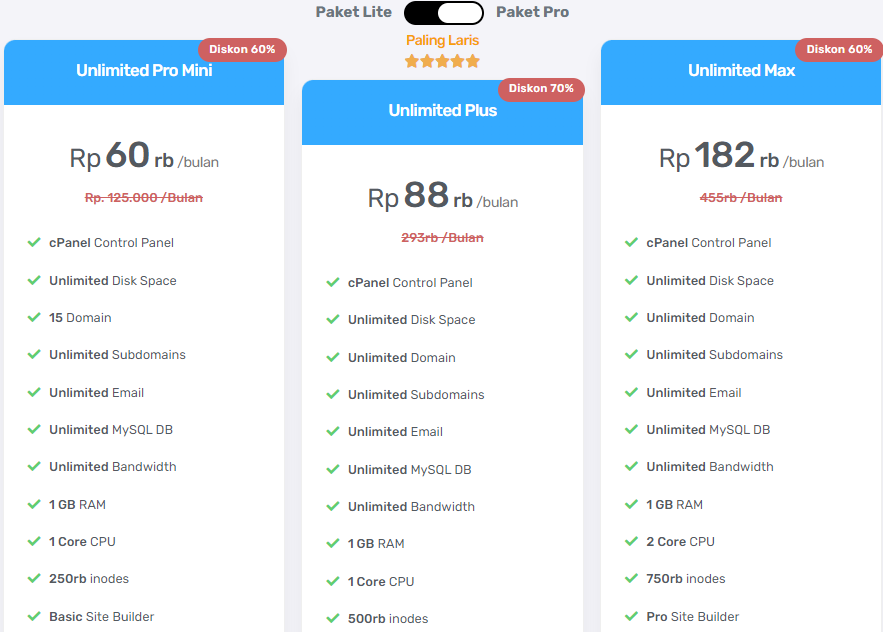883x632 pixels.
Task: Click the Diskon 70% badge on Unlimited Plus
Action: [x=541, y=89]
